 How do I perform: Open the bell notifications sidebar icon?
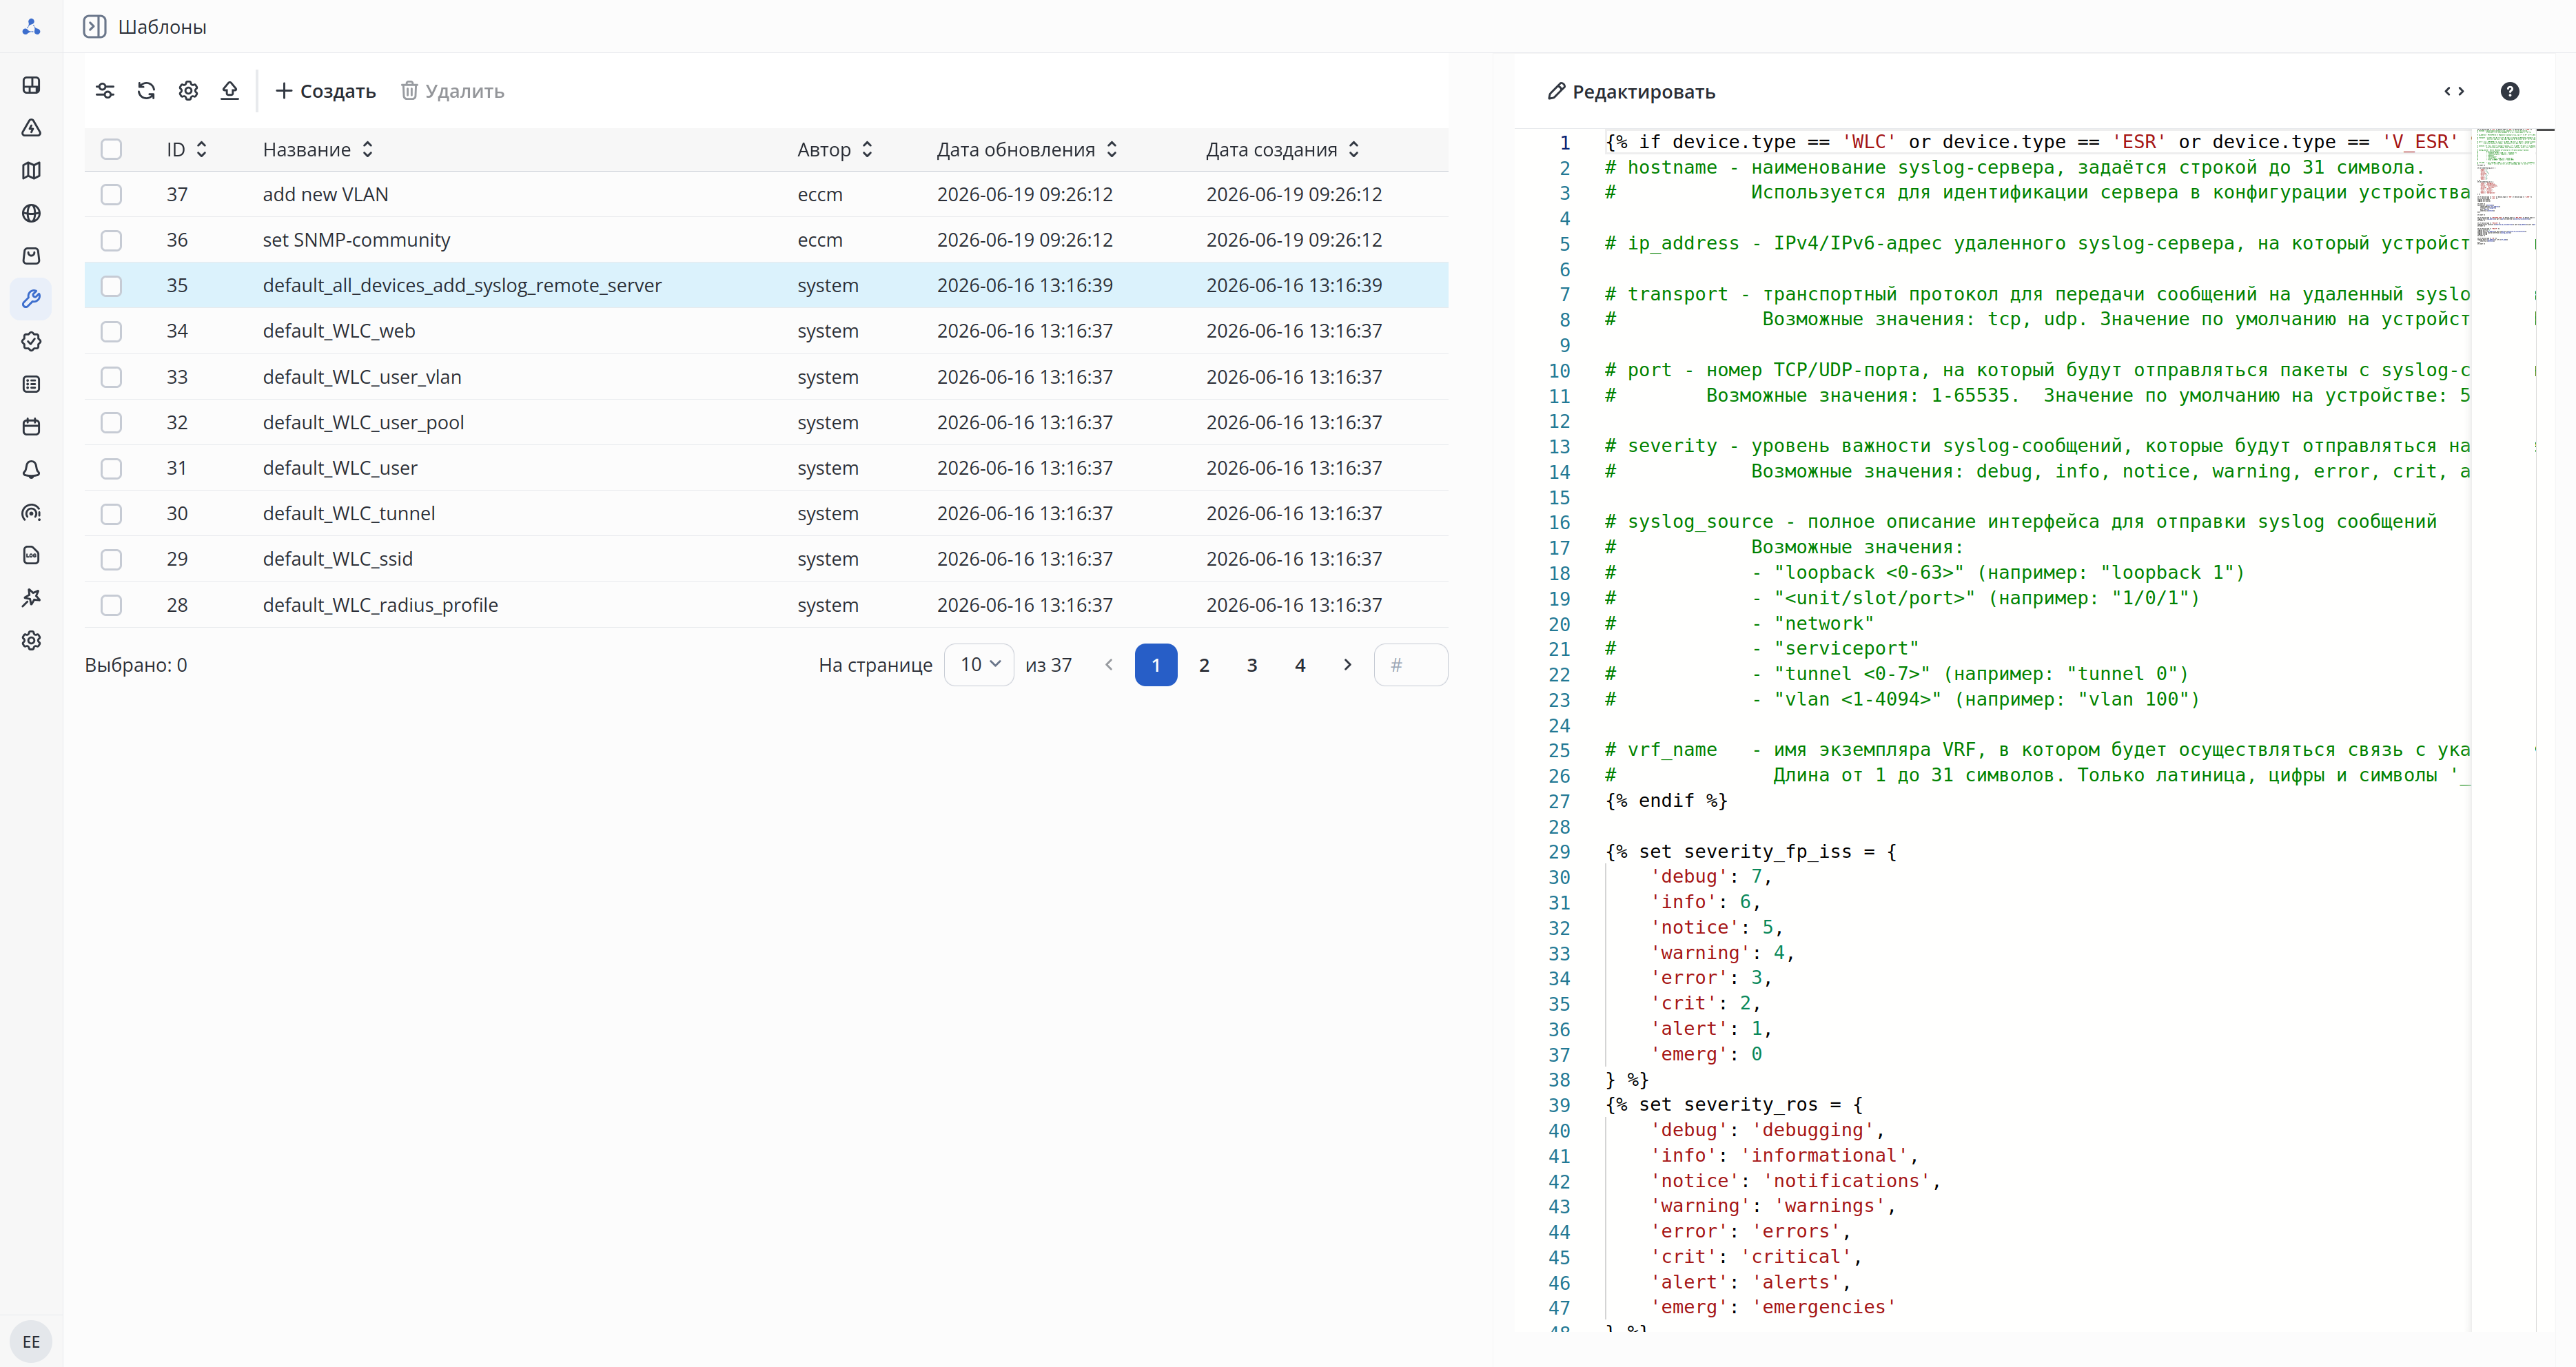31,469
